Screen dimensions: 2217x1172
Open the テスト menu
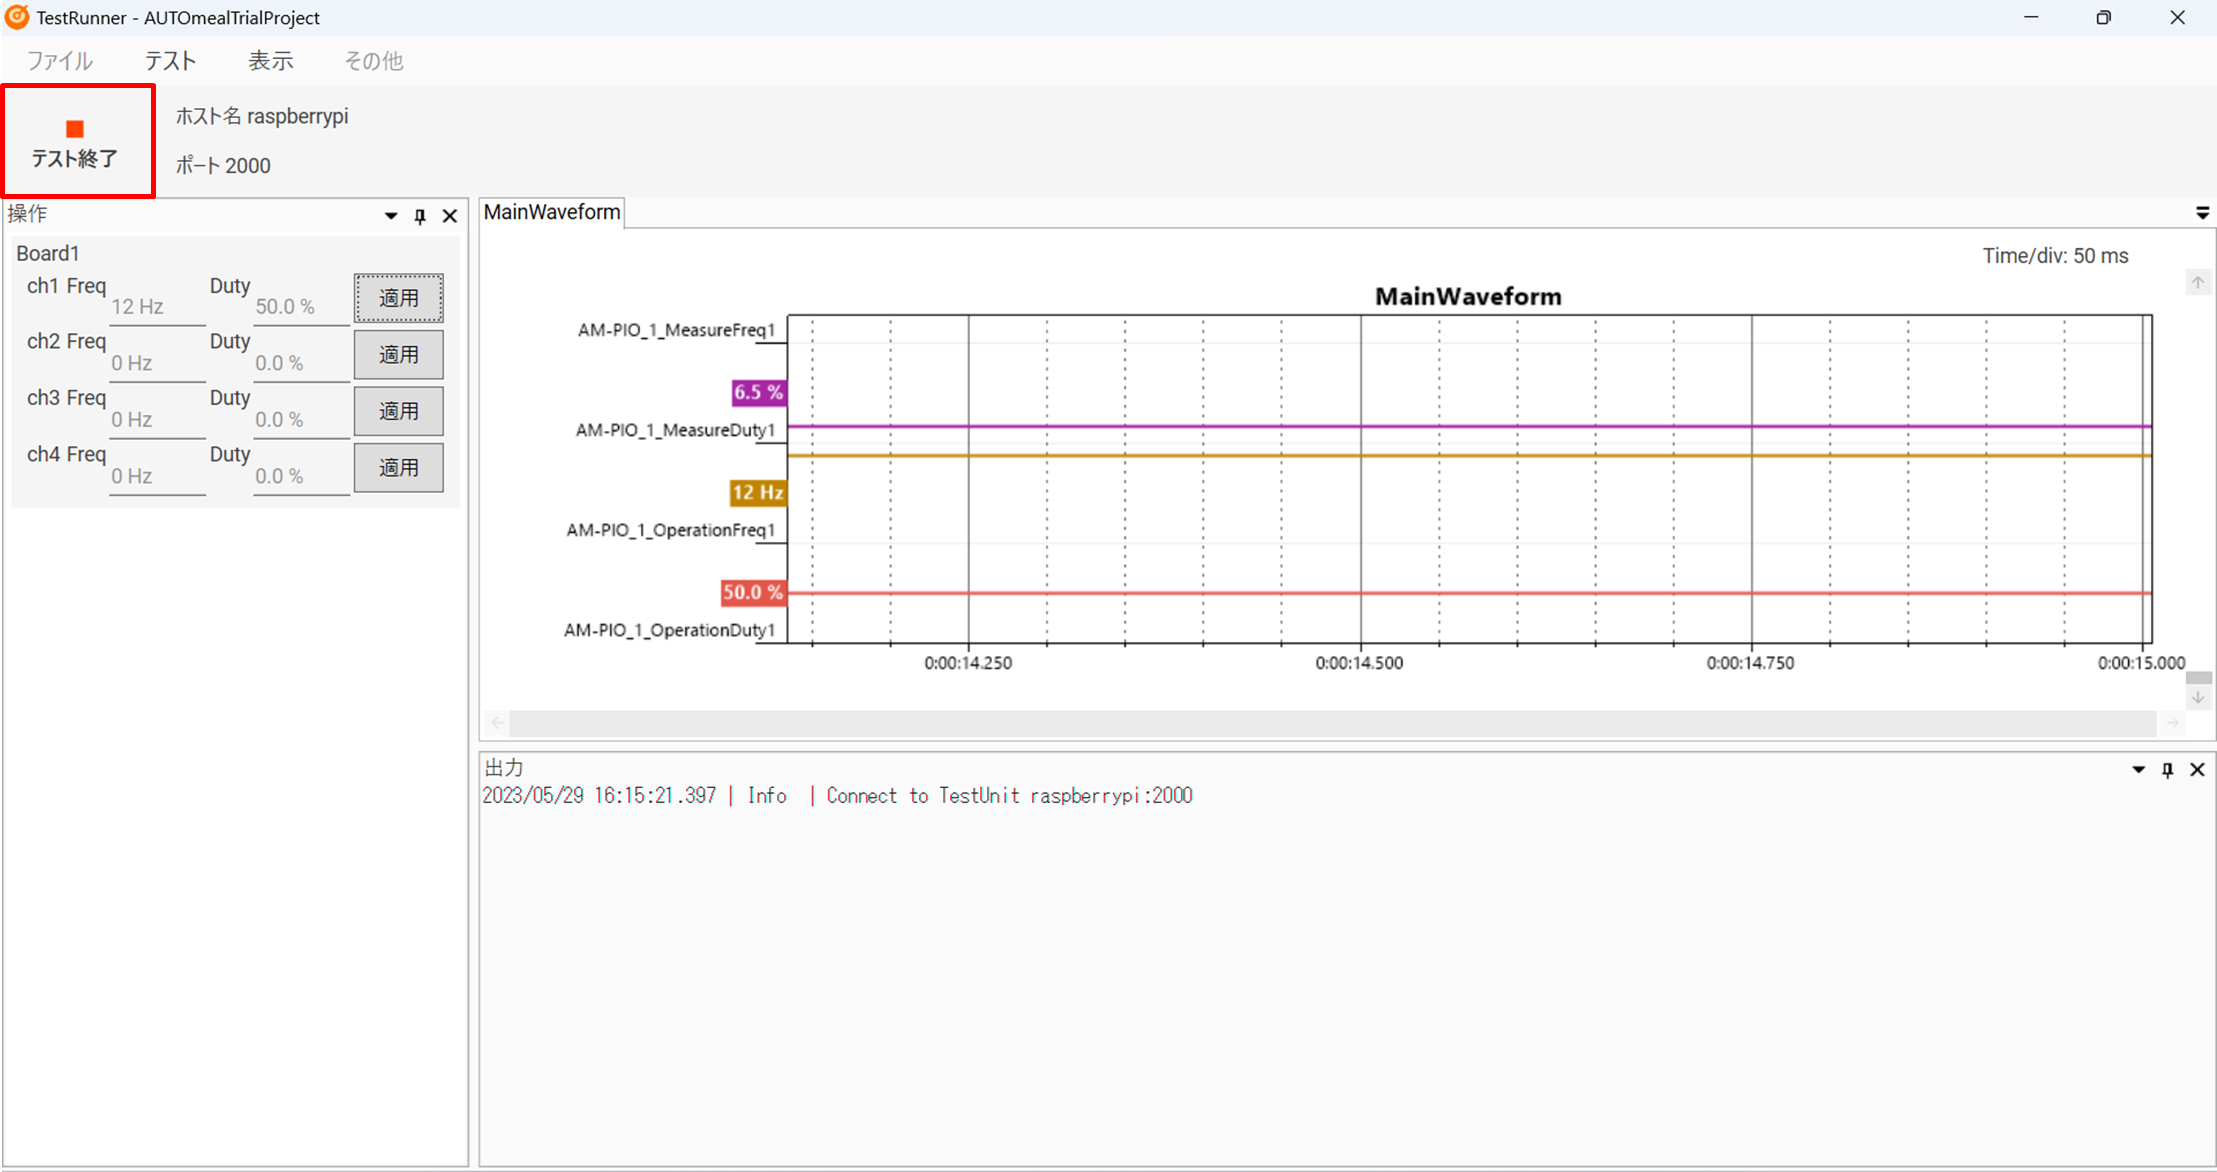tap(171, 61)
